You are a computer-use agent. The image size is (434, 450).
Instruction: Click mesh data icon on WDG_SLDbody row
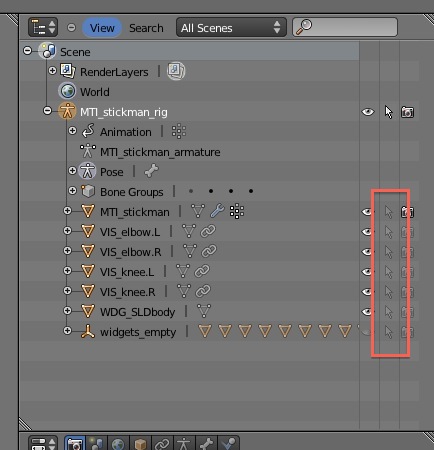204,311
